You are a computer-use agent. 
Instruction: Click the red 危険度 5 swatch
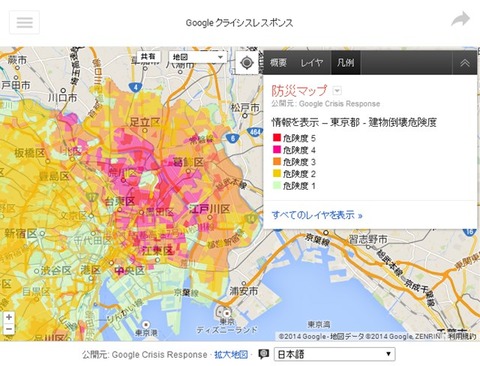click(277, 137)
